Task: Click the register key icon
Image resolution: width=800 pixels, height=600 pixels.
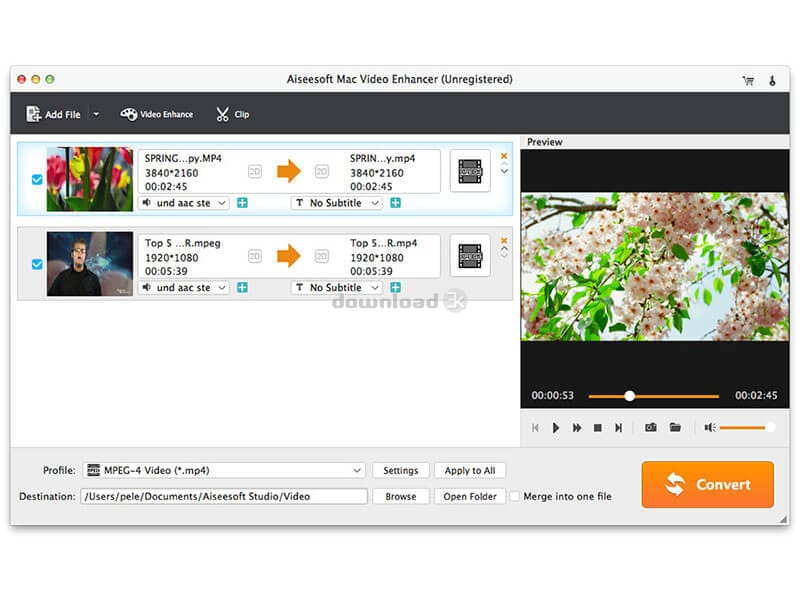Action: [x=772, y=81]
